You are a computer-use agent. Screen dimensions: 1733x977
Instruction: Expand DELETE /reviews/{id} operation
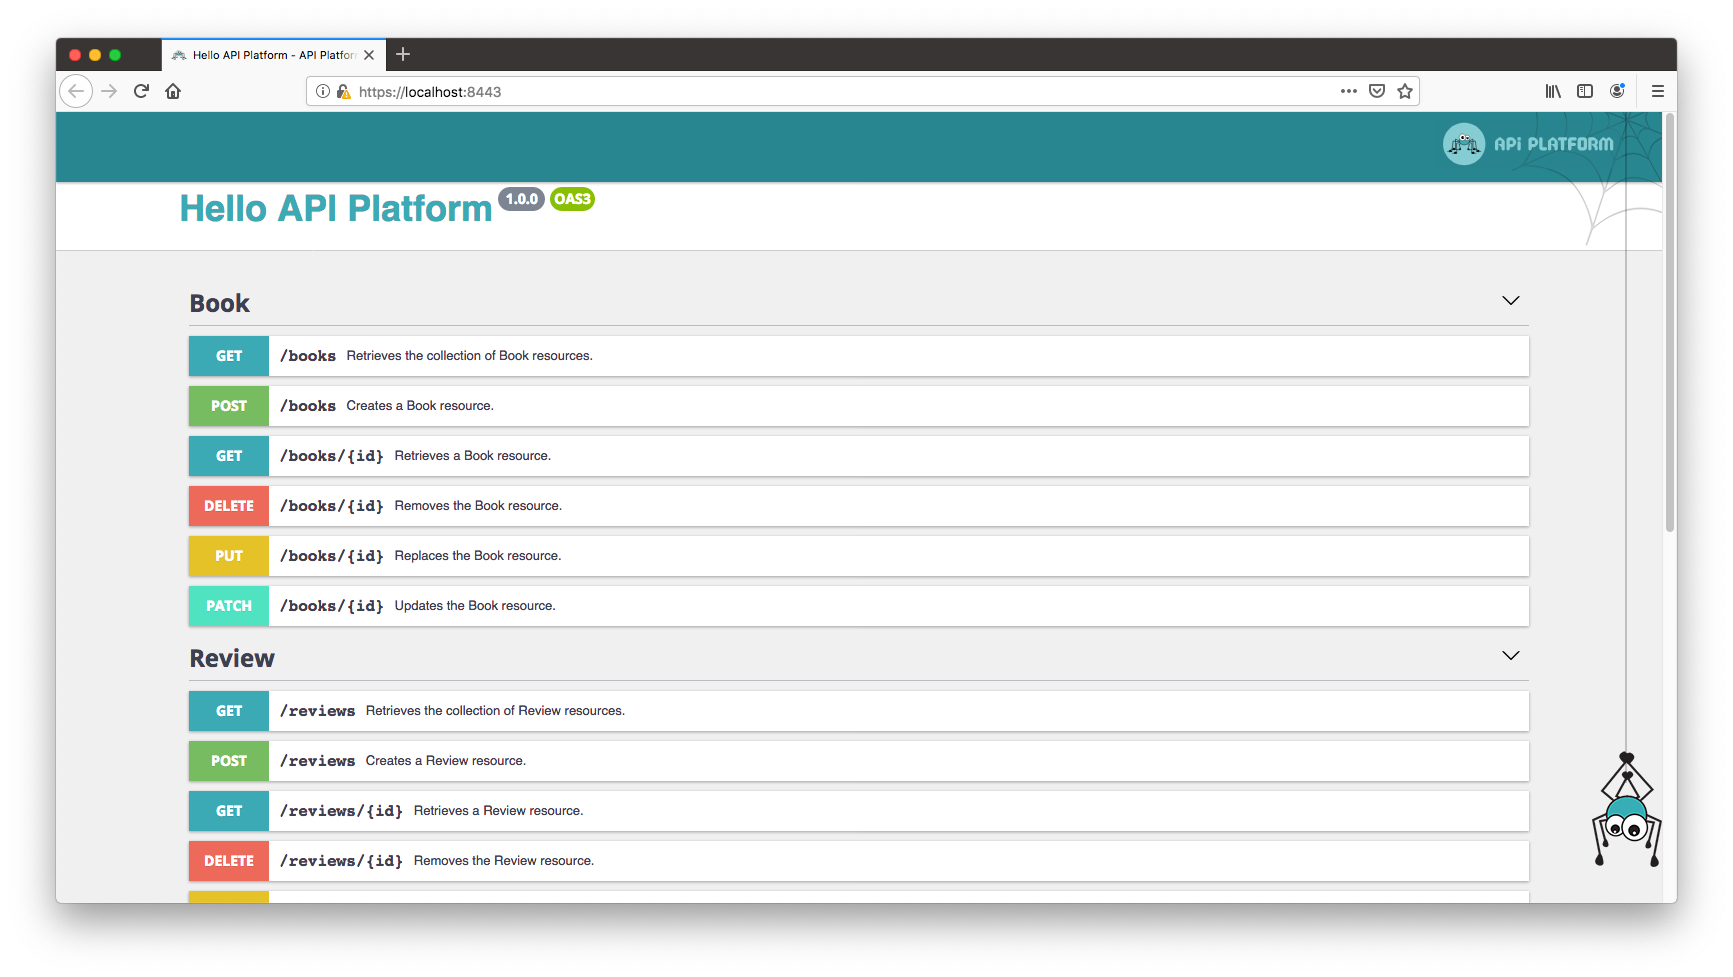click(858, 861)
